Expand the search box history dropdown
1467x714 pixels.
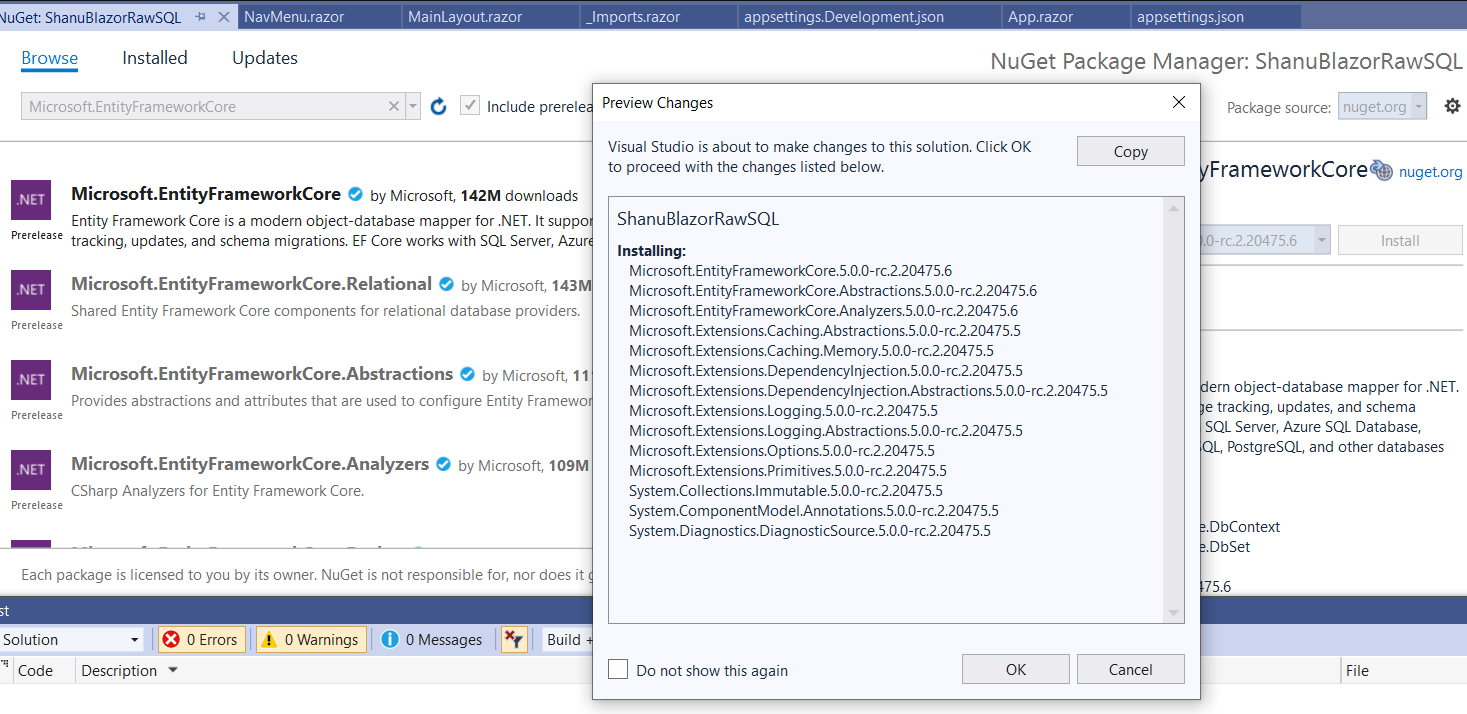pos(413,106)
